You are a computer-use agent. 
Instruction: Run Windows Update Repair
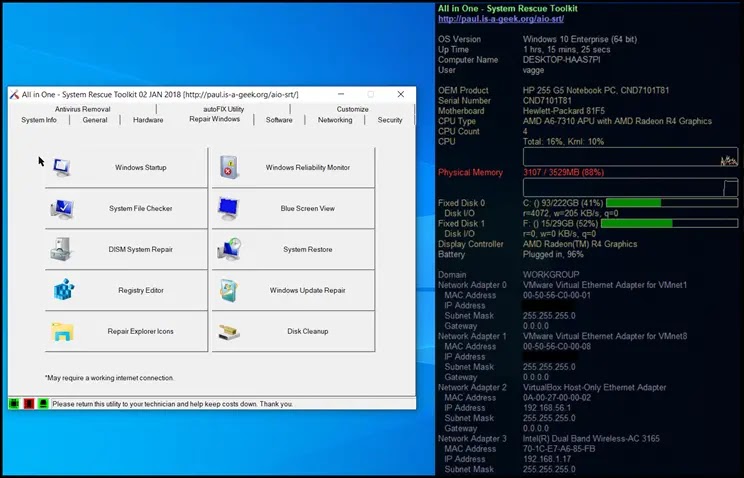(x=293, y=290)
